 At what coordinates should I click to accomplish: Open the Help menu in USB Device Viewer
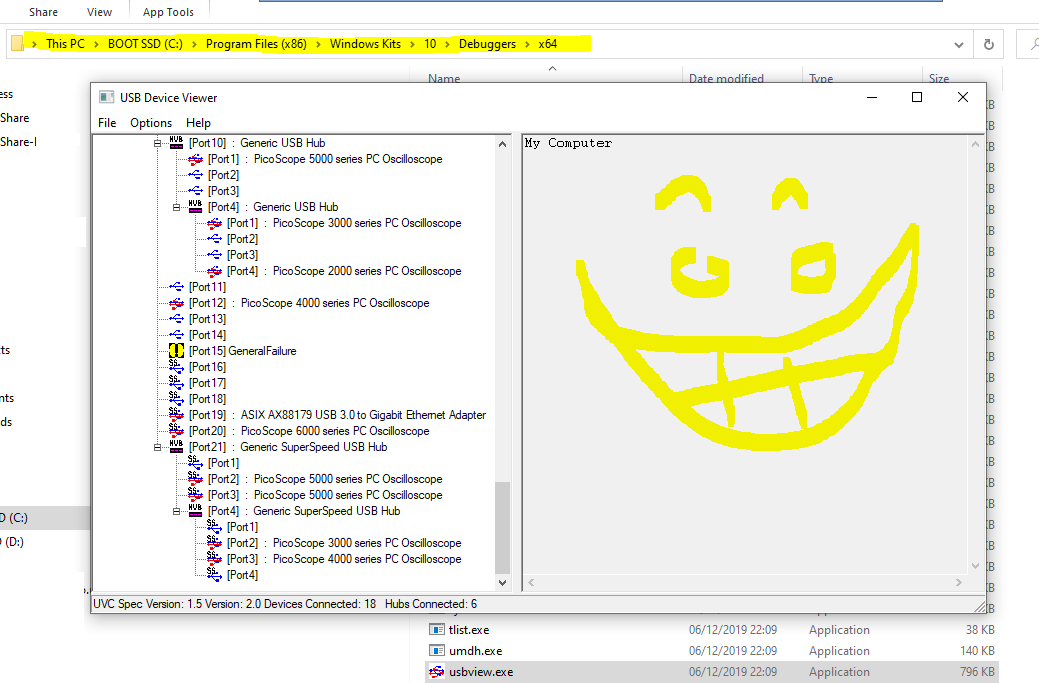point(198,123)
